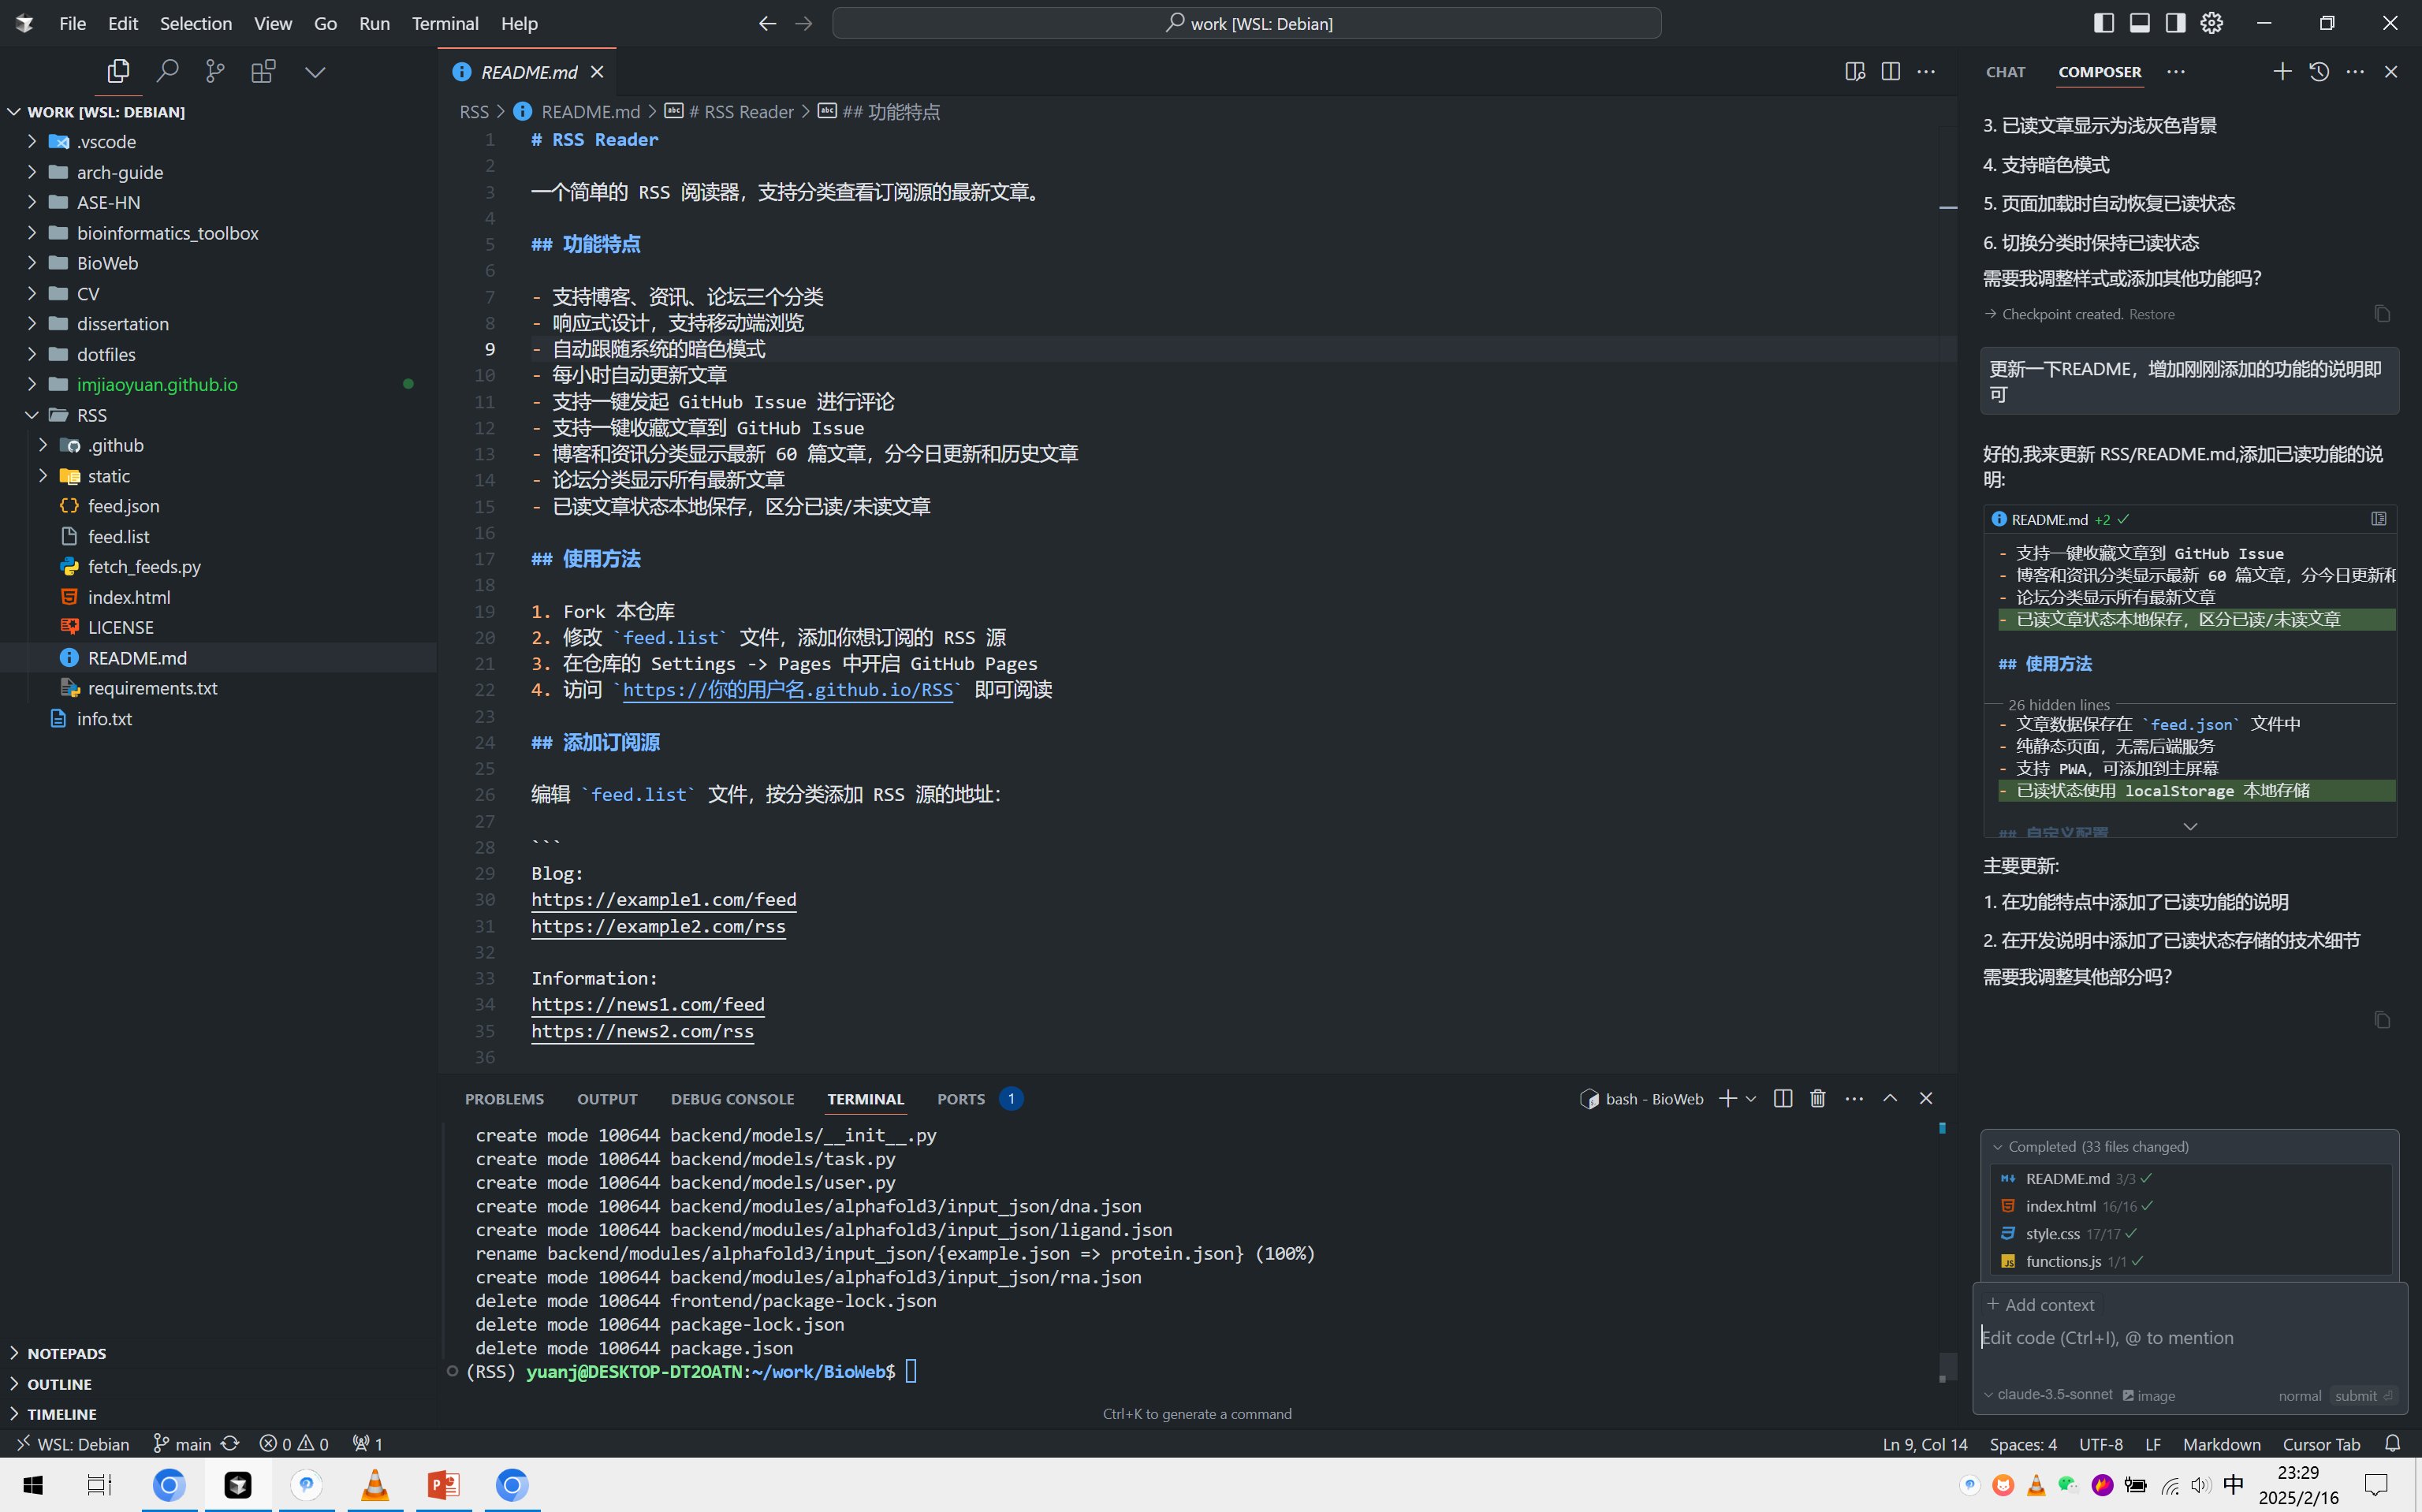Close the terminal panel
This screenshot has width=2422, height=1512.
(x=1926, y=1098)
